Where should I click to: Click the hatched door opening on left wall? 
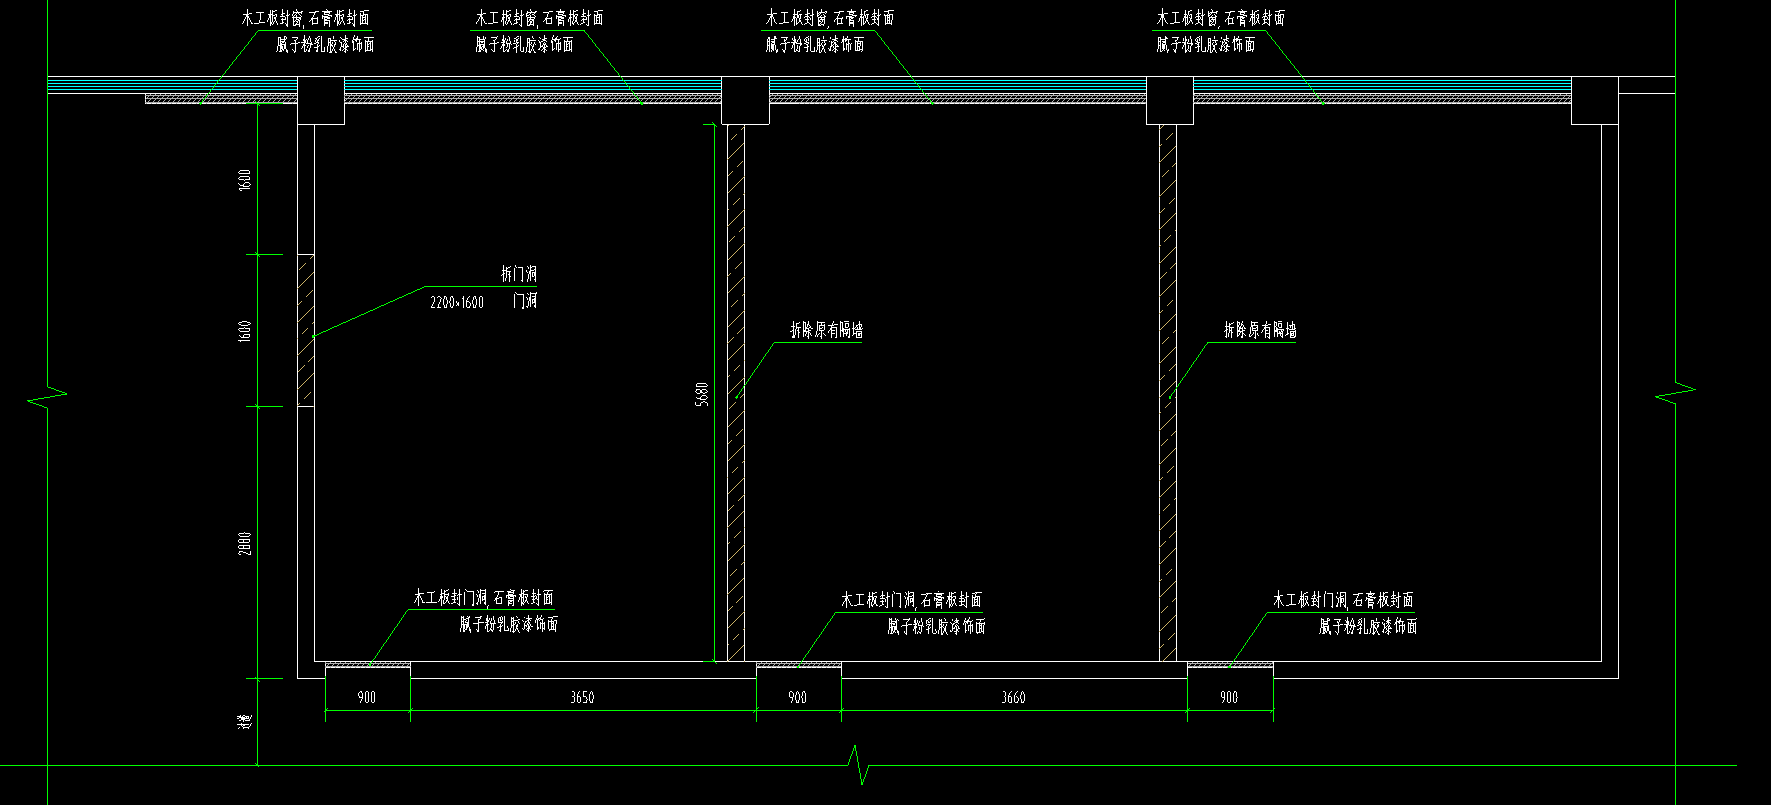(306, 330)
